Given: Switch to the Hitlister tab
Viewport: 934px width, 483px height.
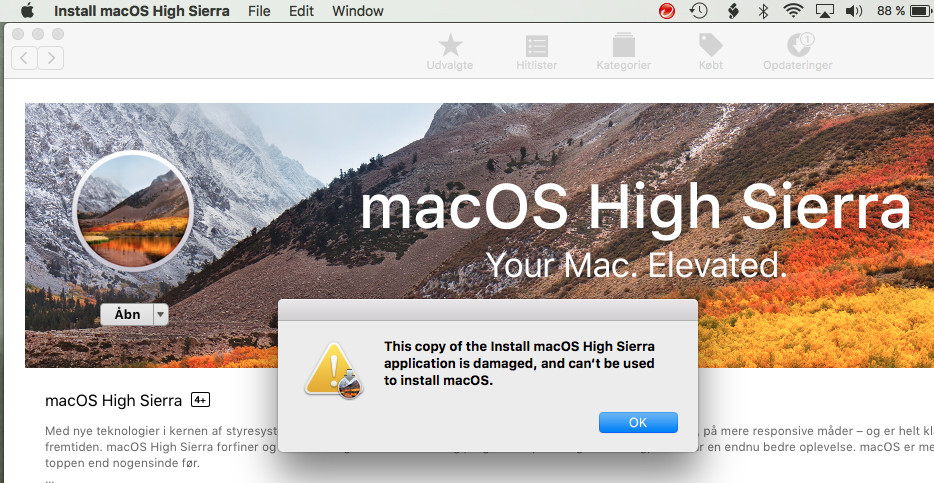Looking at the screenshot, I should coord(537,52).
